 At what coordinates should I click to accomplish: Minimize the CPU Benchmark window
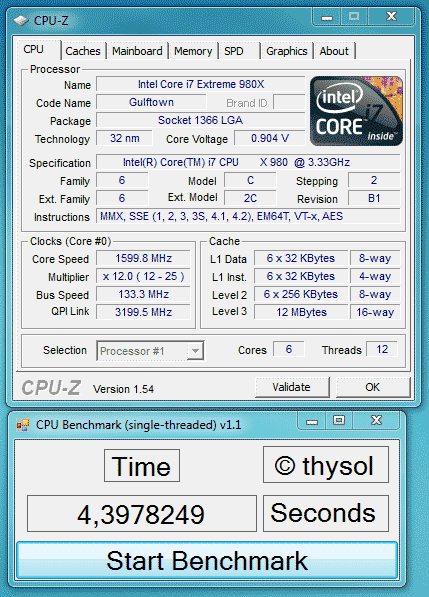312,421
